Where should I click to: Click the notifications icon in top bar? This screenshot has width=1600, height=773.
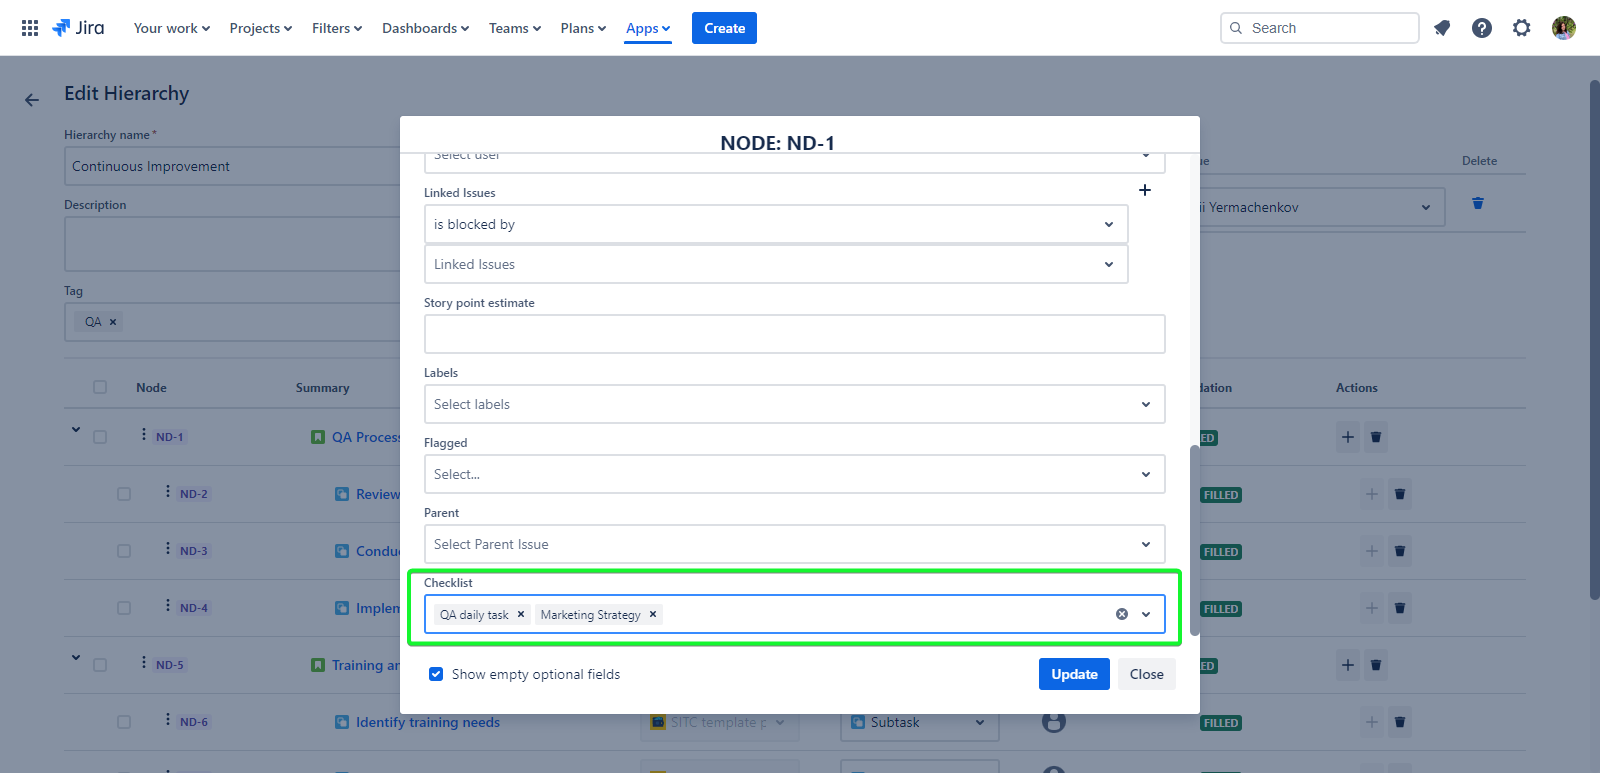[1442, 28]
